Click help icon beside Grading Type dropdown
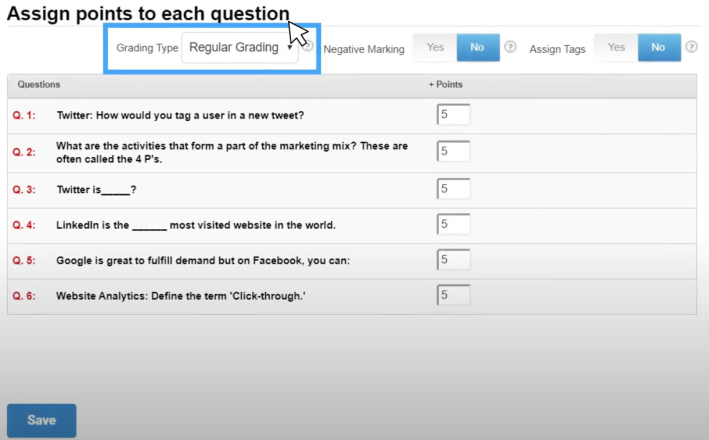This screenshot has height=440, width=709. pos(308,47)
